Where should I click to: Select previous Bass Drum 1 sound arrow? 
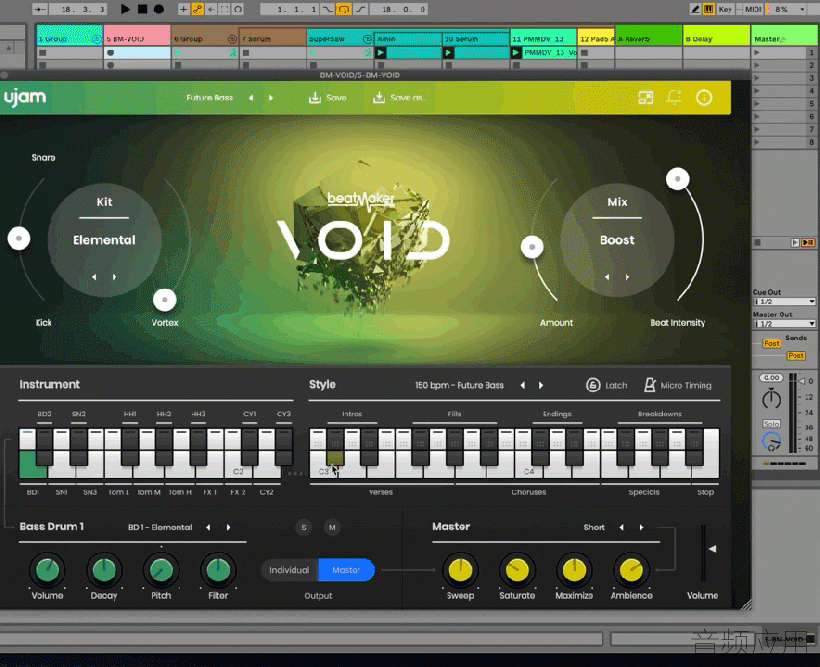208,527
